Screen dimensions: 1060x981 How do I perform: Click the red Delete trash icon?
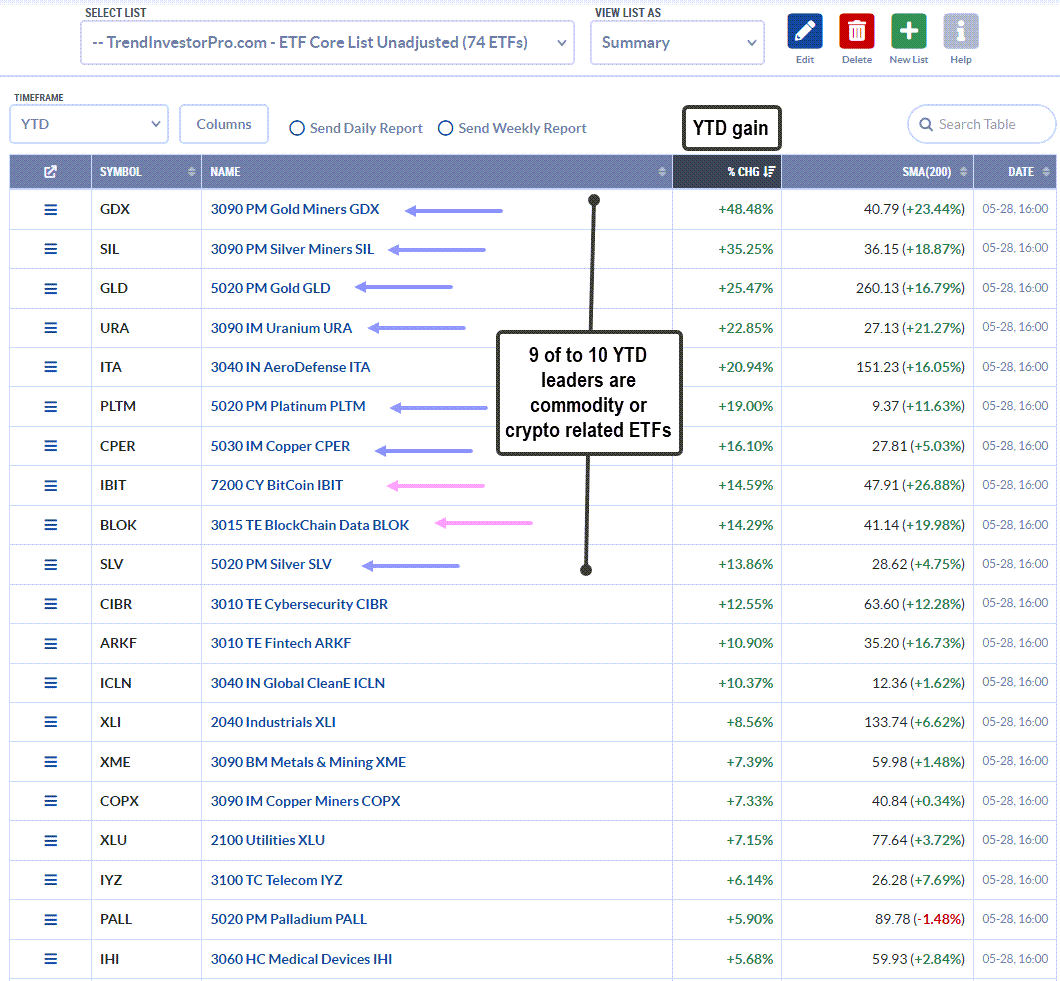[857, 31]
